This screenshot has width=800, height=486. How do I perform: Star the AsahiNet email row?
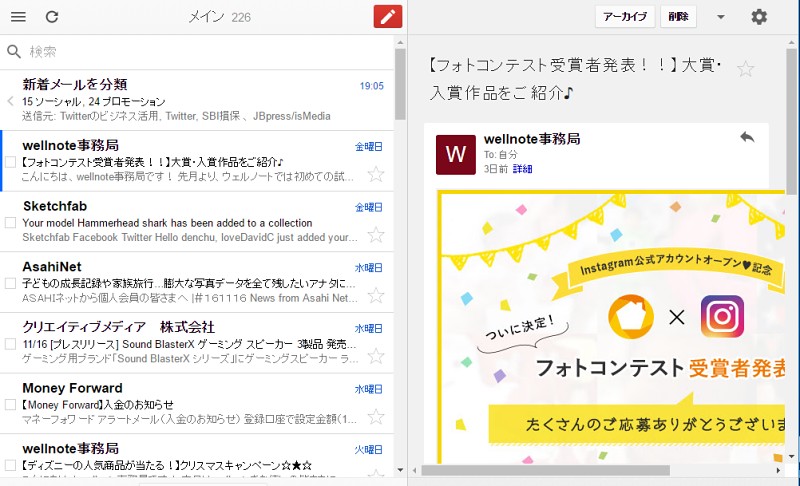coord(376,295)
